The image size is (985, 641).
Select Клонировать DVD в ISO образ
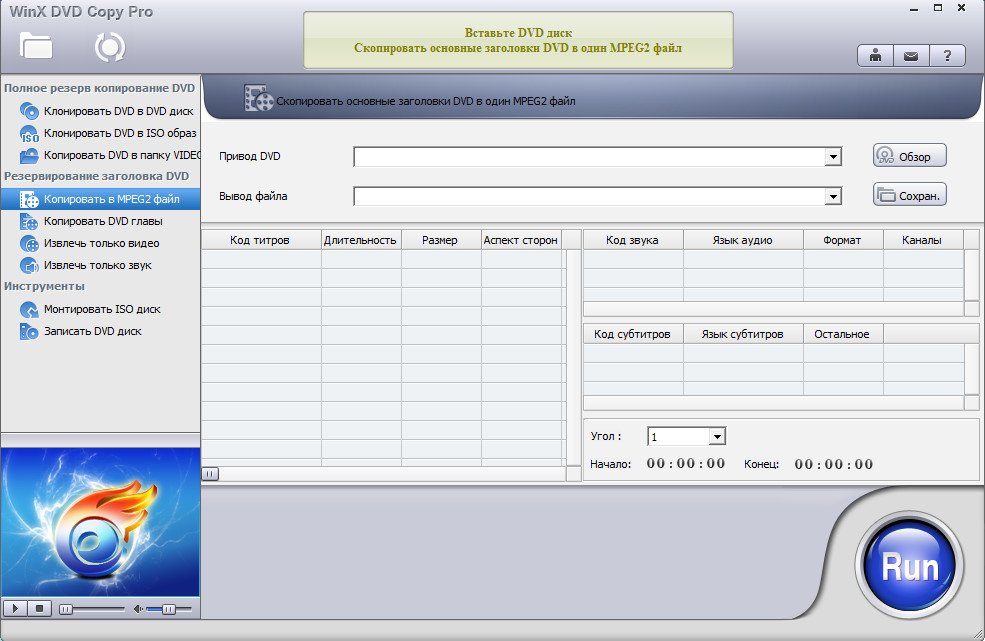pyautogui.click(x=120, y=133)
